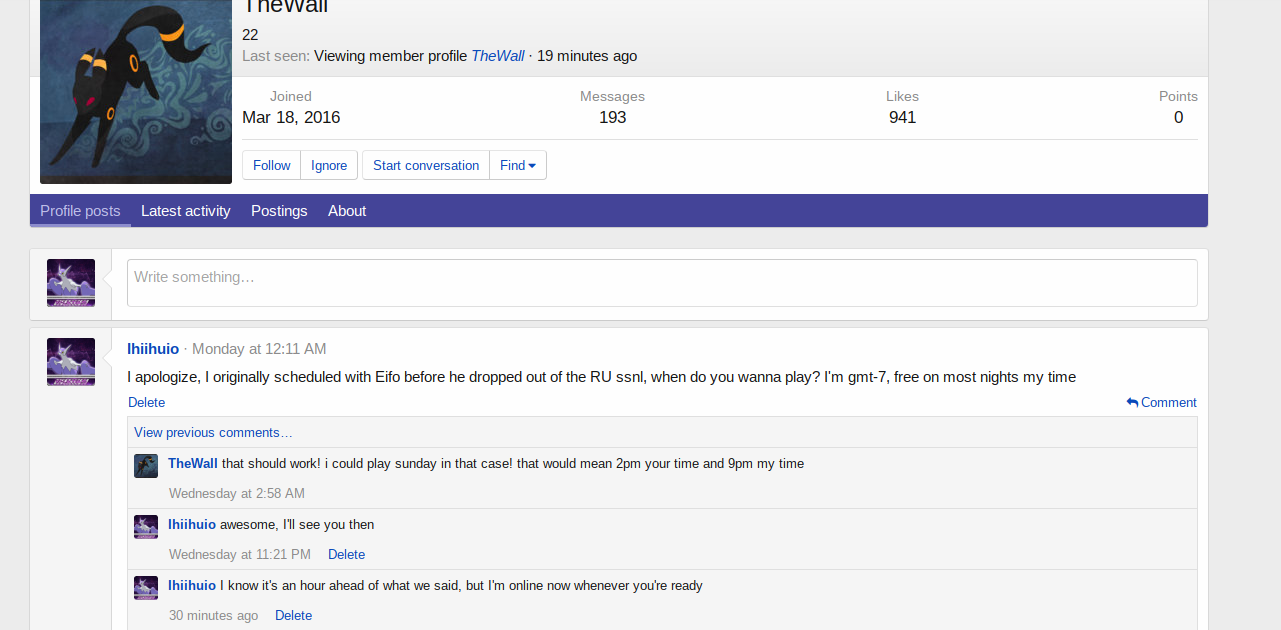Start conversation with TheWall
This screenshot has width=1281, height=630.
coord(426,165)
